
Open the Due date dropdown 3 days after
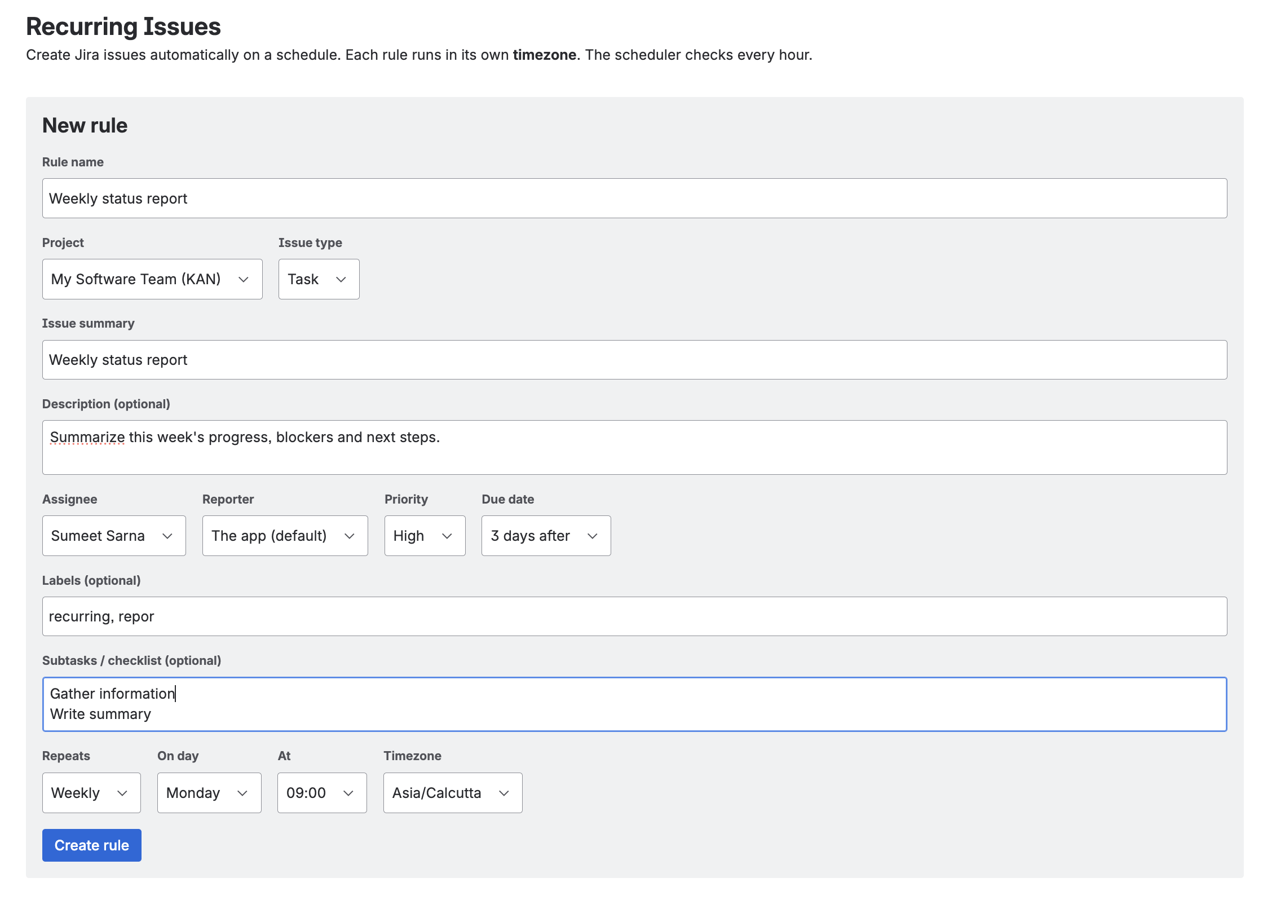pyautogui.click(x=546, y=536)
